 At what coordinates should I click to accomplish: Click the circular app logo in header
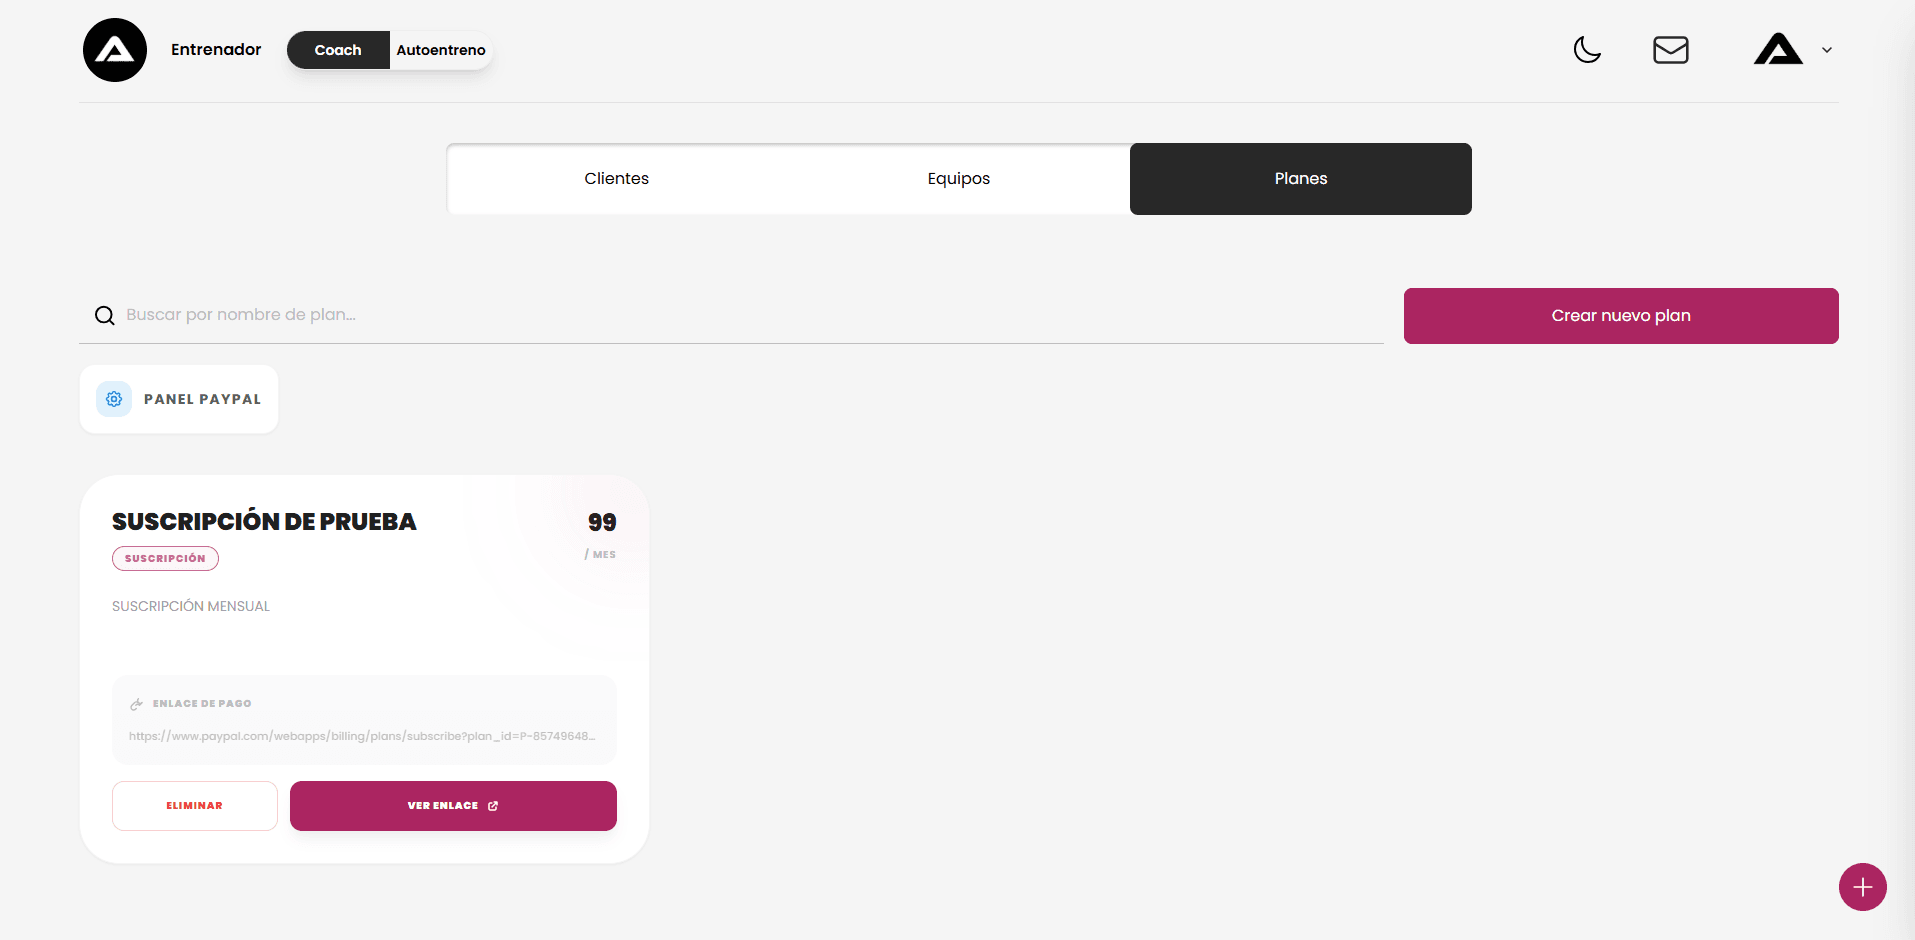115,50
